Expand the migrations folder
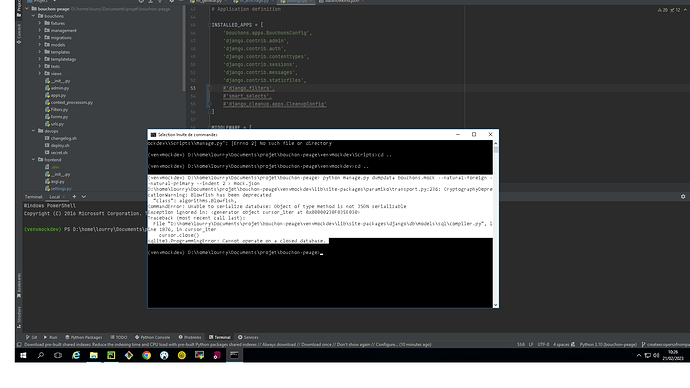 pyautogui.click(x=40, y=38)
